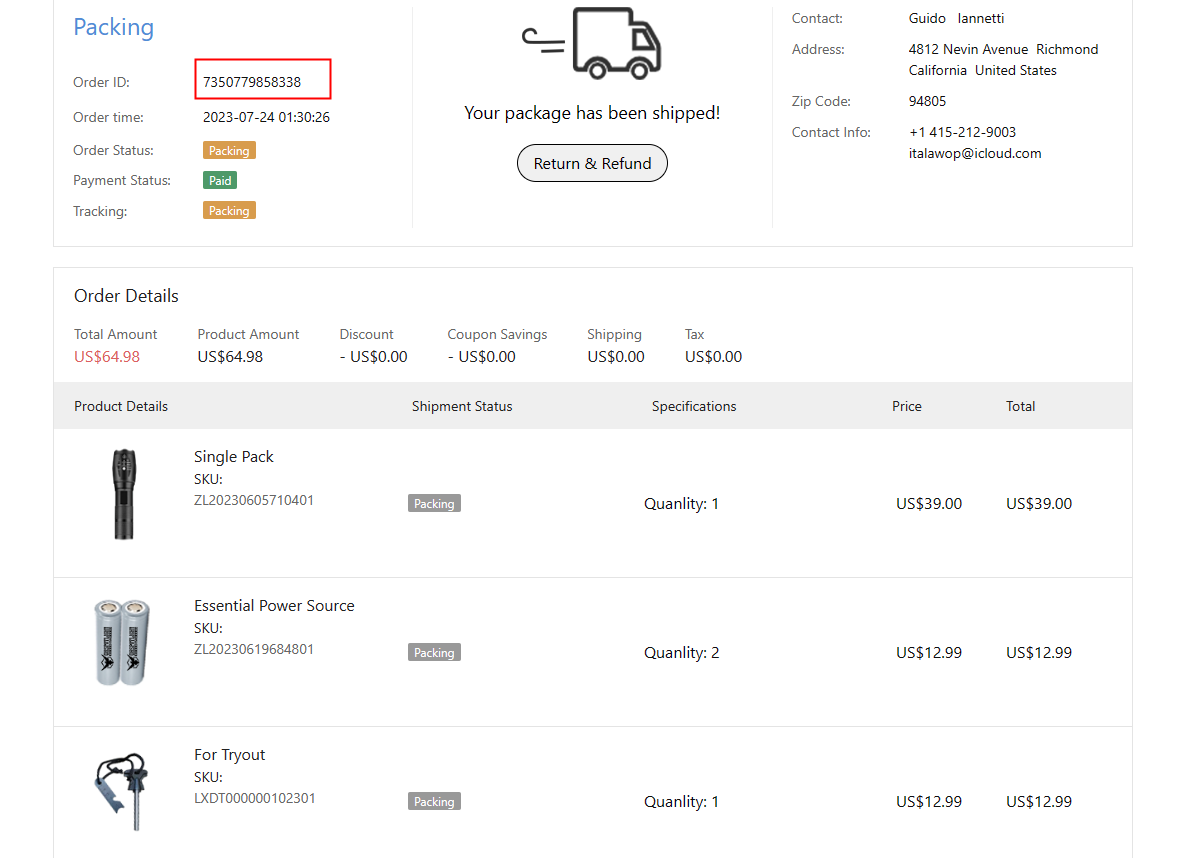1203x858 pixels.
Task: Click the Essential Power Source title
Action: click(x=274, y=606)
